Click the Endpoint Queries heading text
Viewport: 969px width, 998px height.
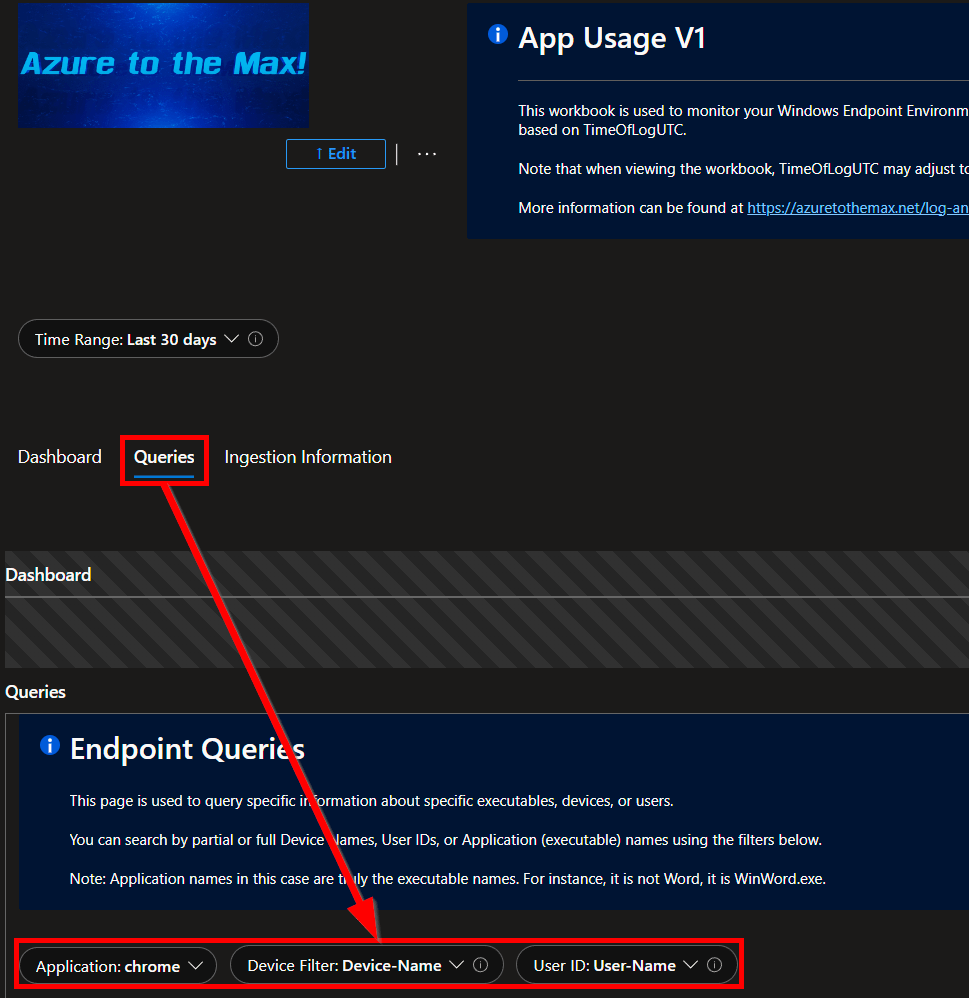click(187, 749)
